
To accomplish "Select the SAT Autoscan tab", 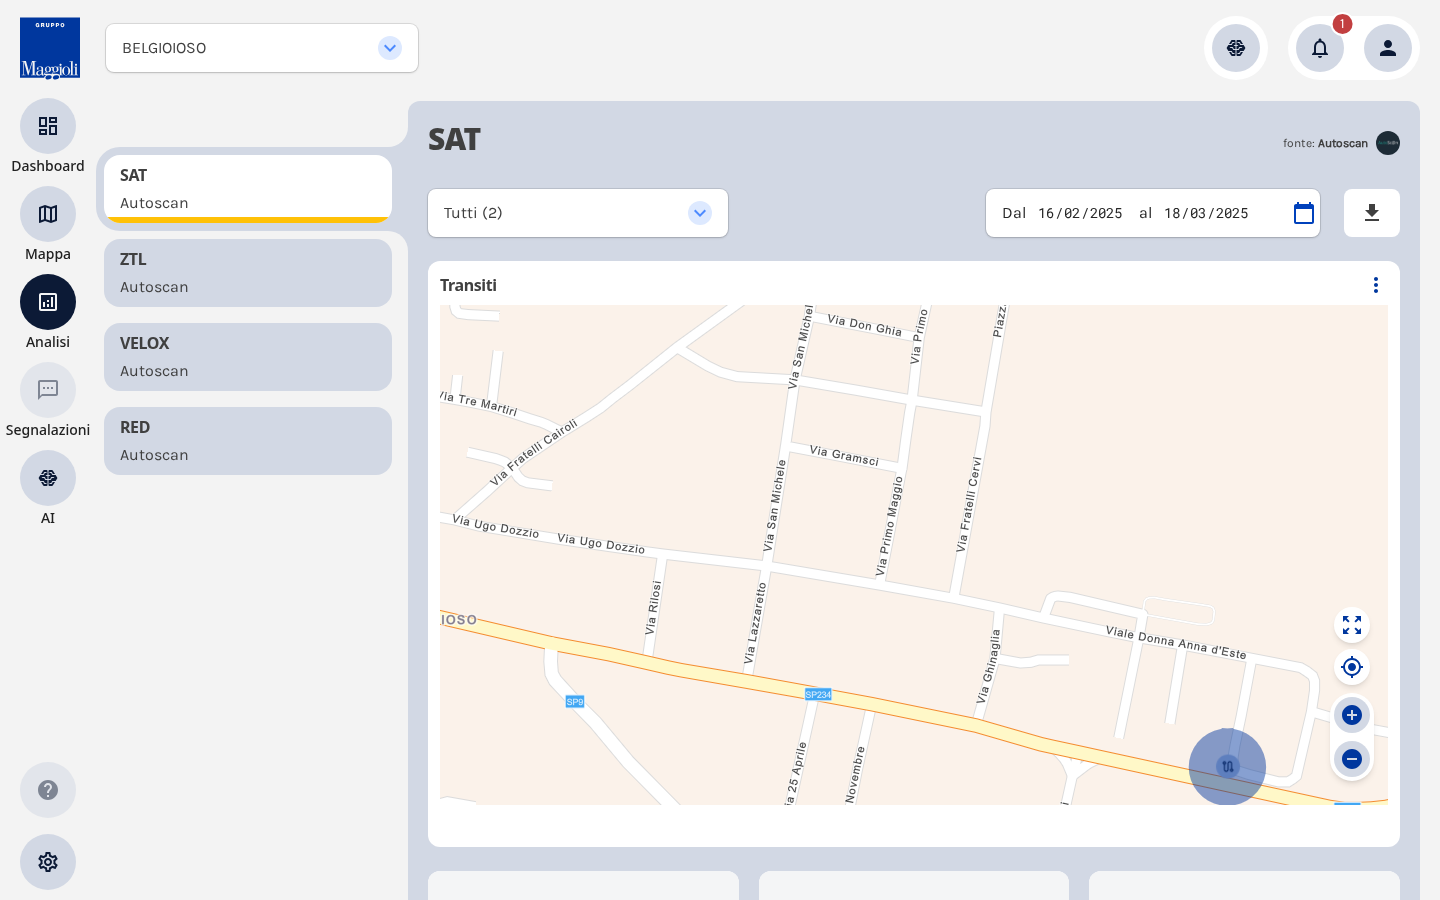I will pyautogui.click(x=248, y=189).
